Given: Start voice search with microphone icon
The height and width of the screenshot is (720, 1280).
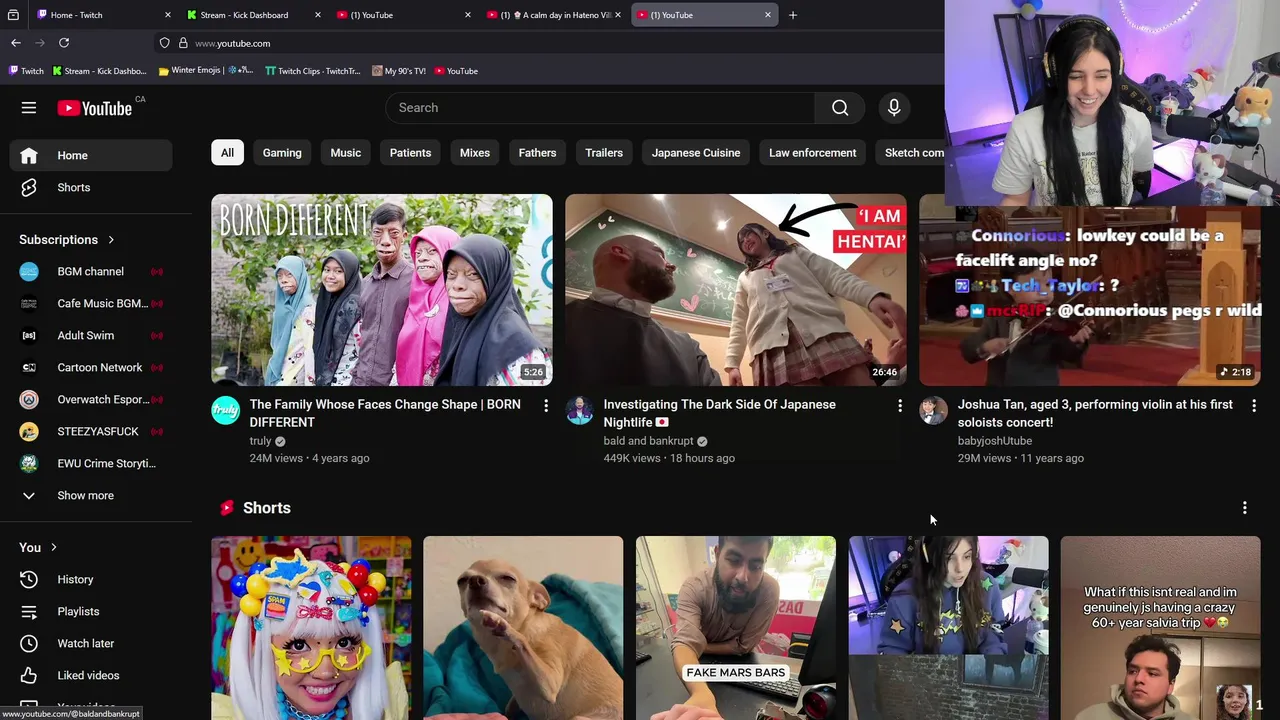Looking at the screenshot, I should 894,108.
